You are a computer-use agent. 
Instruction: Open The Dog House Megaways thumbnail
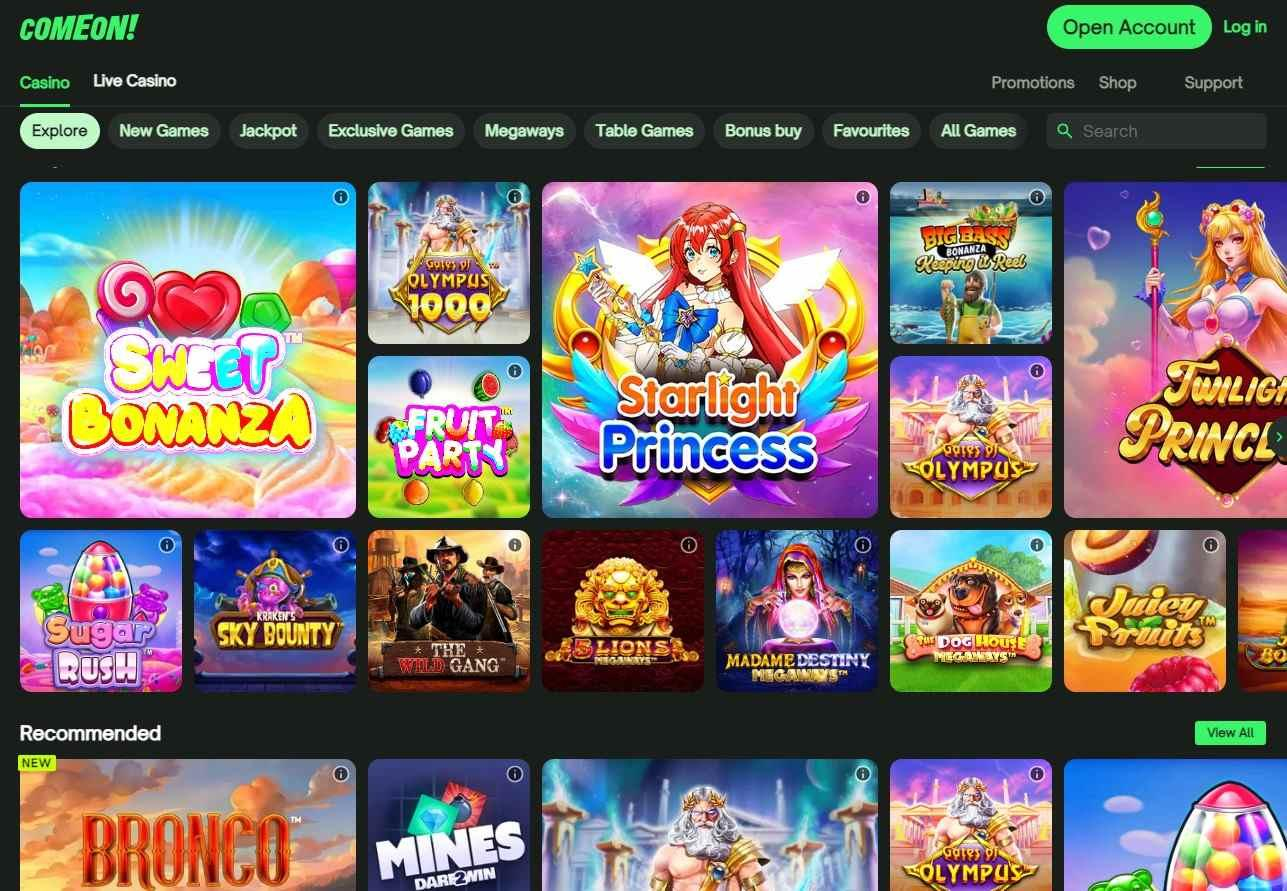(971, 611)
